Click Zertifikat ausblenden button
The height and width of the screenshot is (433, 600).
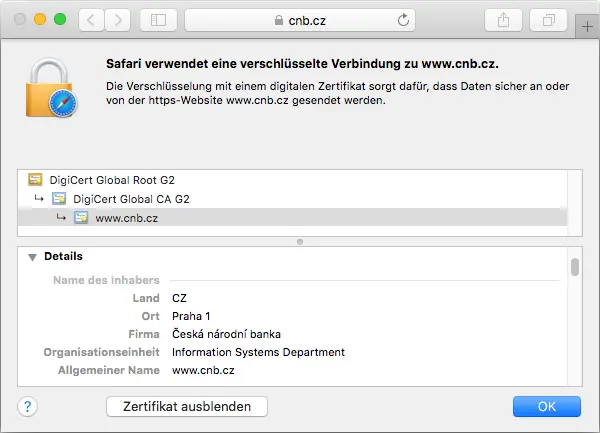[187, 406]
